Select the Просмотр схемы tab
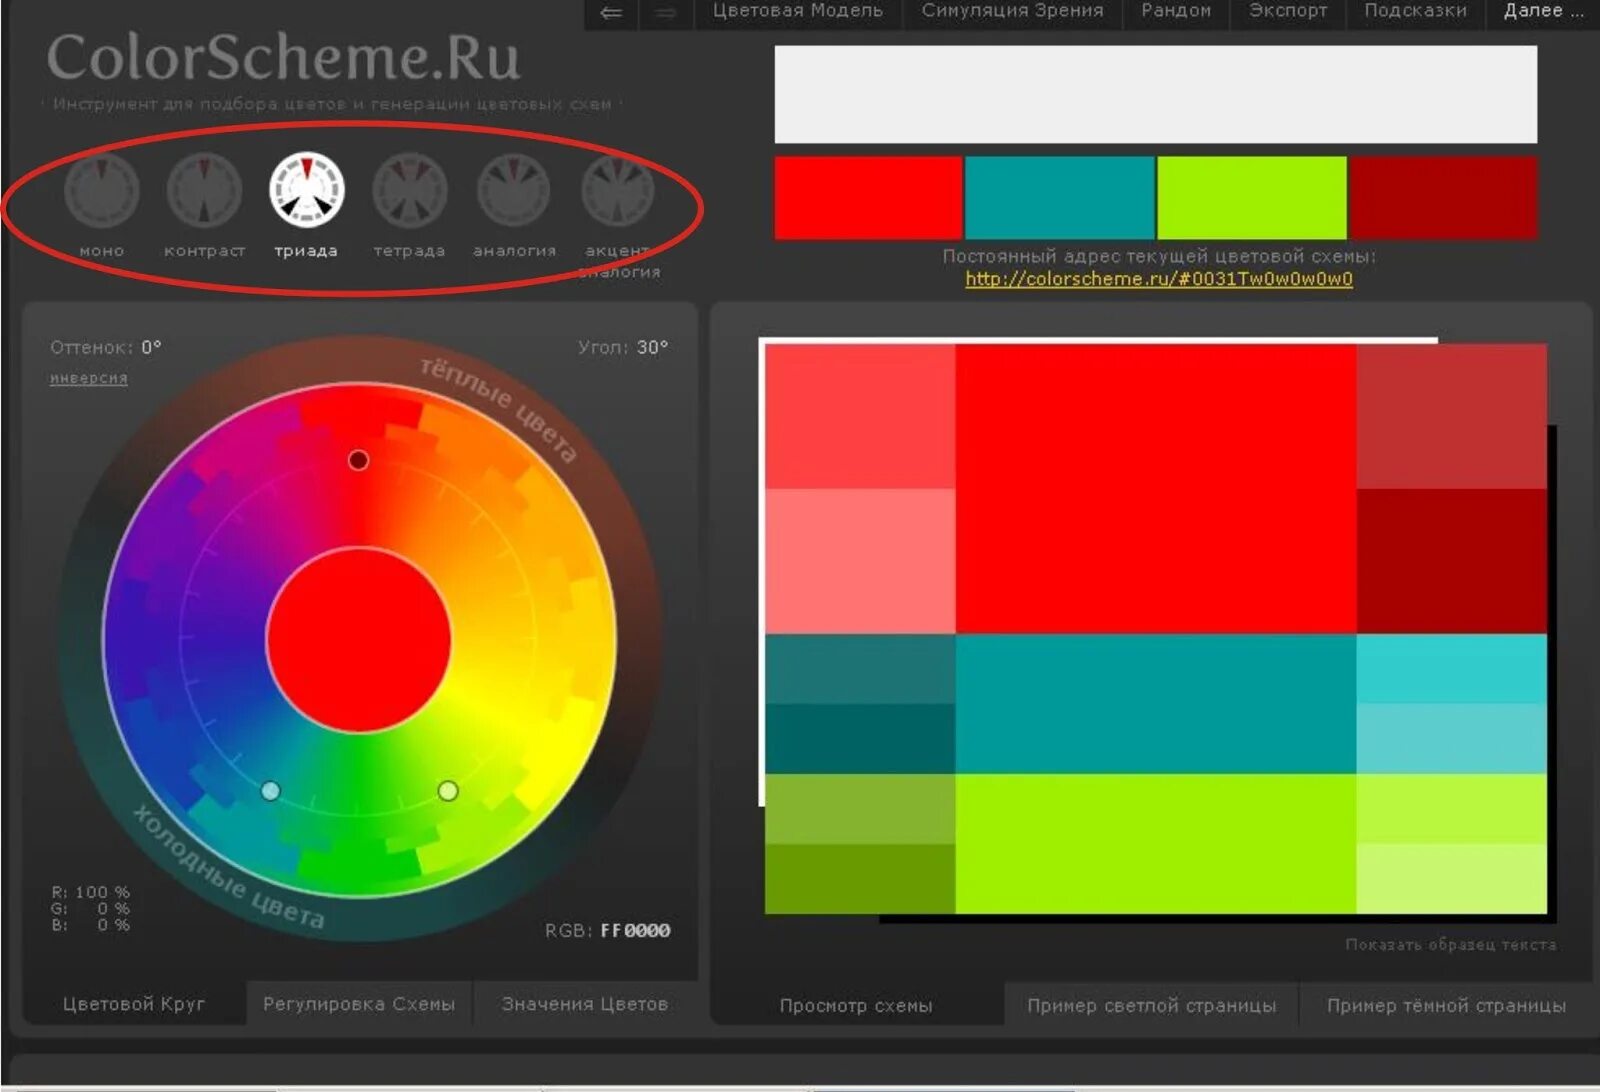This screenshot has width=1600, height=1092. pyautogui.click(x=856, y=1006)
